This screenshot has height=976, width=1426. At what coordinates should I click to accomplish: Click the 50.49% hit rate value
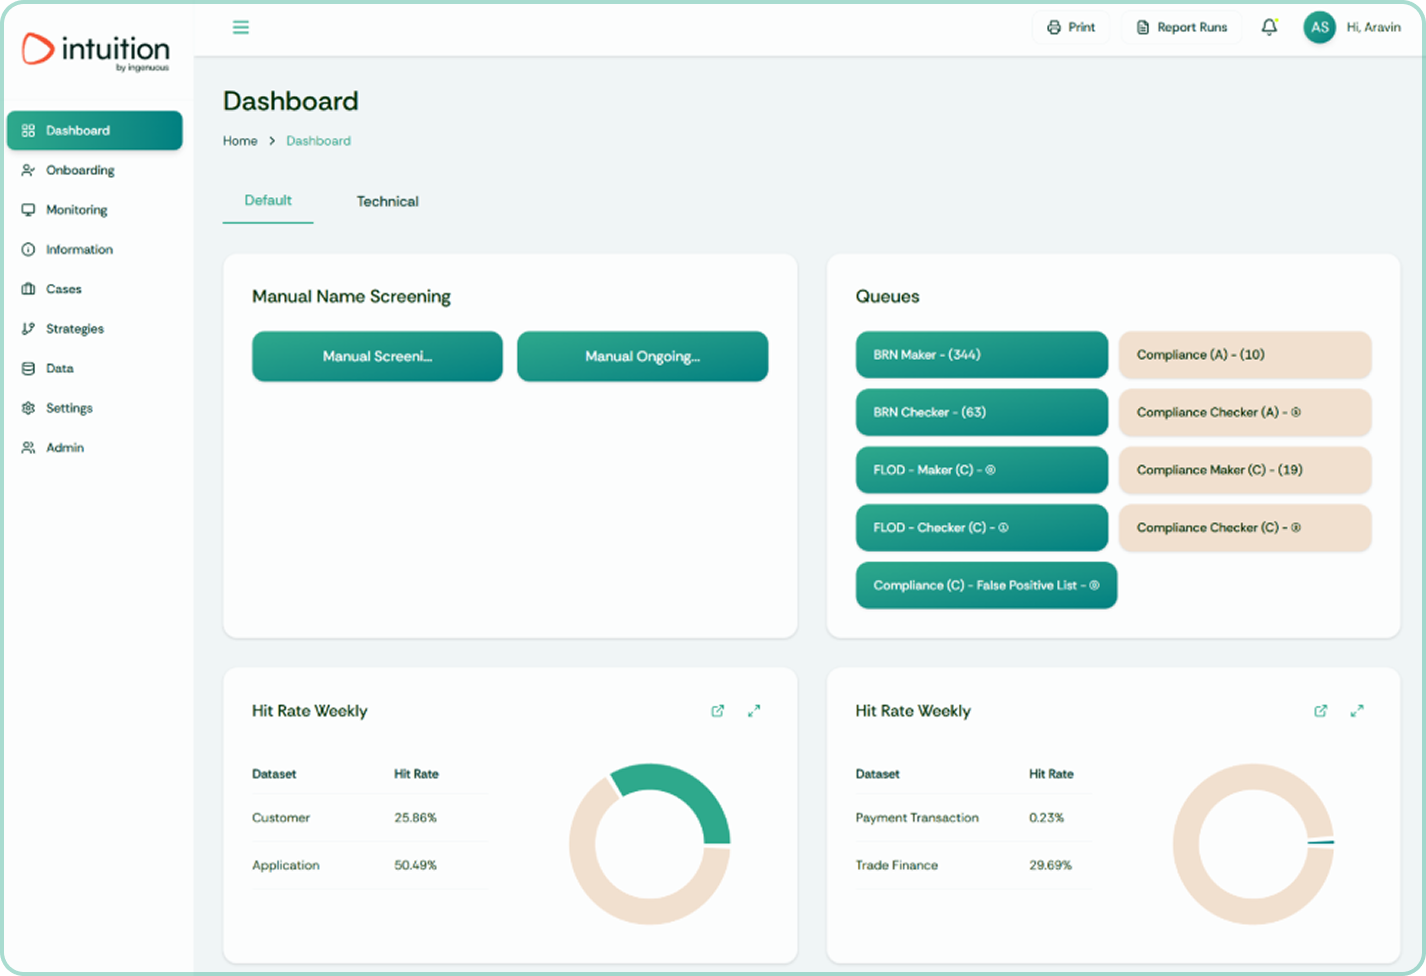(415, 866)
